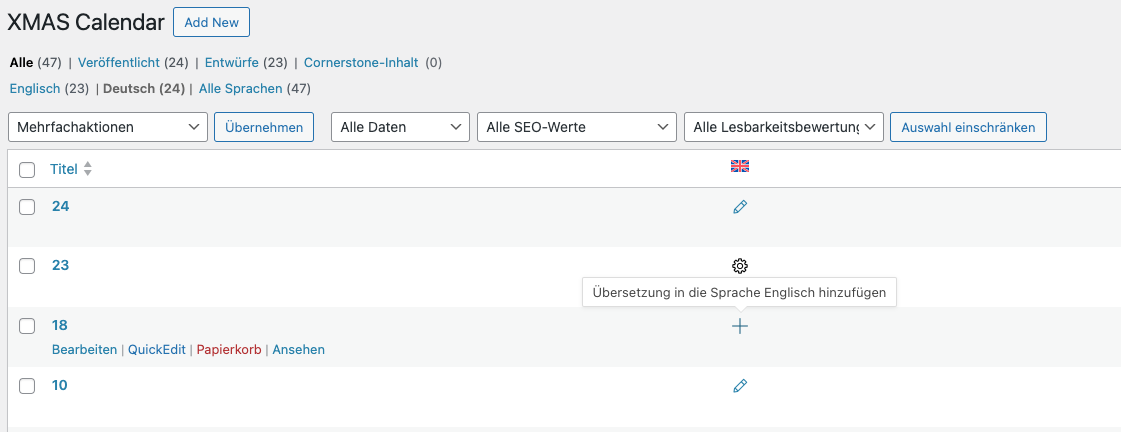Image resolution: width=1121 pixels, height=432 pixels.
Task: Filter by Veröffentlicht posts
Action: (x=119, y=63)
